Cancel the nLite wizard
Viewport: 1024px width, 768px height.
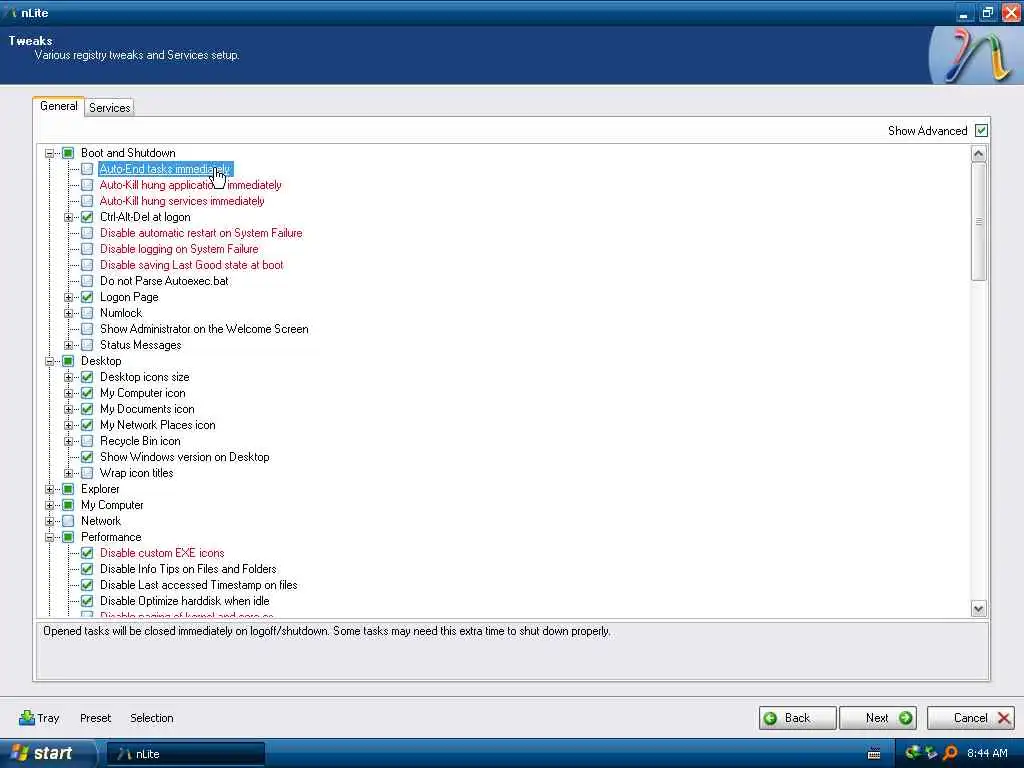click(970, 718)
